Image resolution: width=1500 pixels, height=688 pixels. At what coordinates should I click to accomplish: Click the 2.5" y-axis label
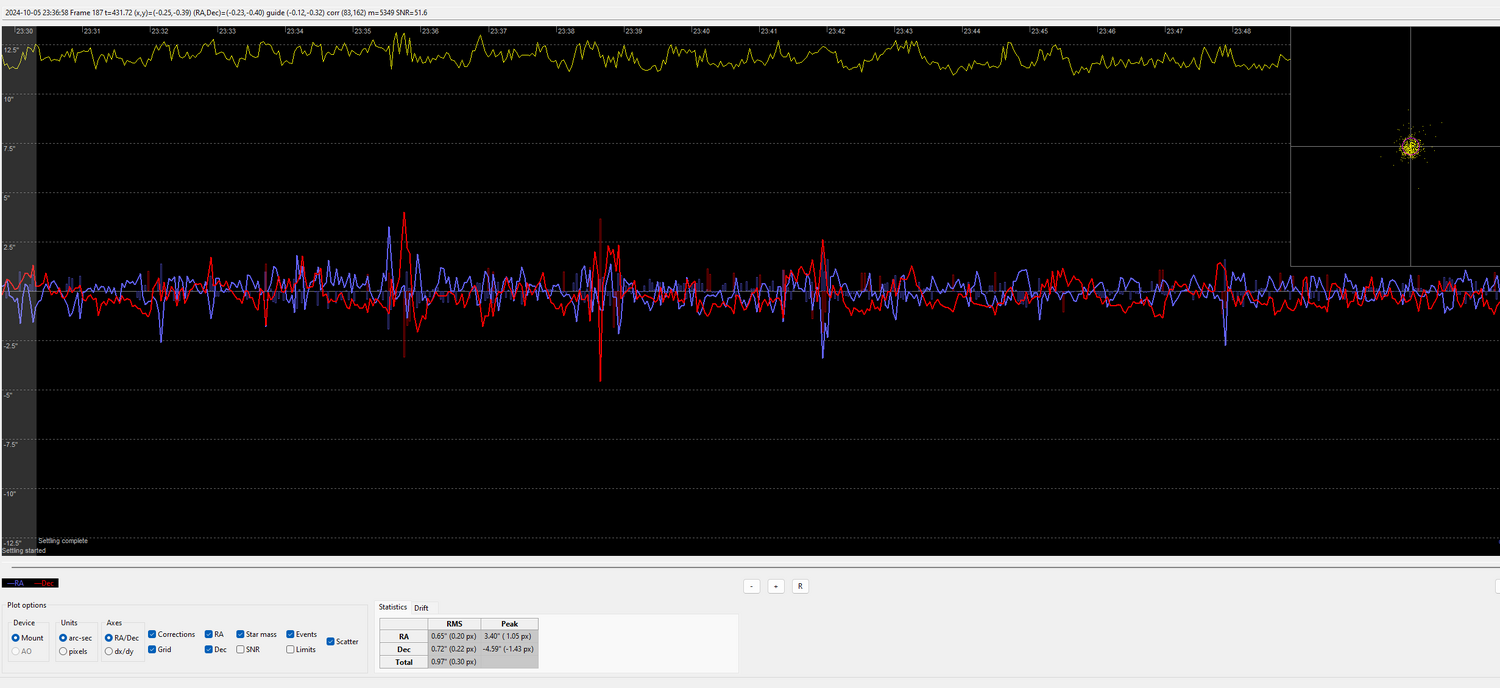10,246
